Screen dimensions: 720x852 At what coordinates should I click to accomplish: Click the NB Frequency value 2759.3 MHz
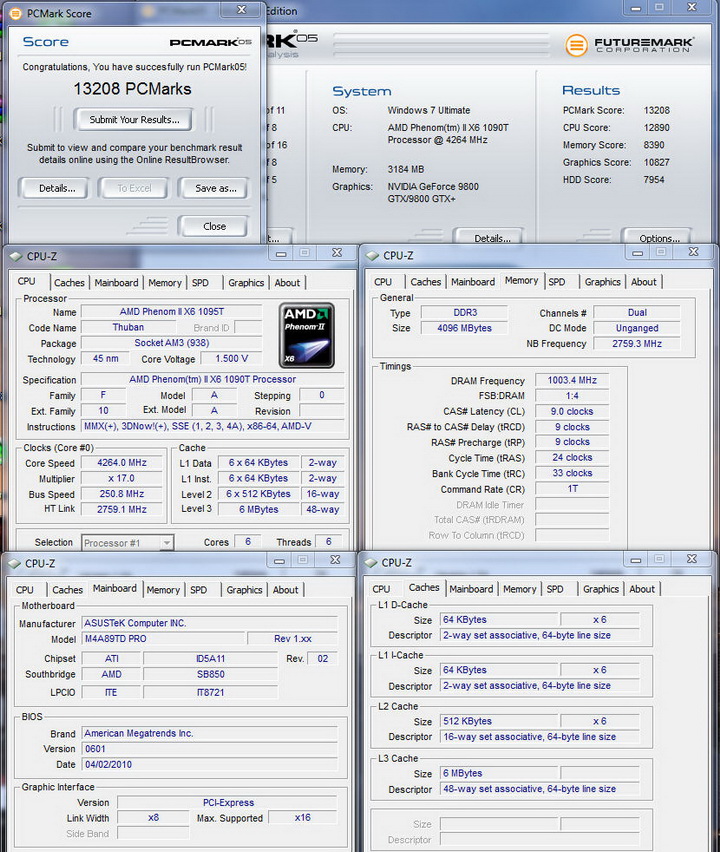[637, 343]
